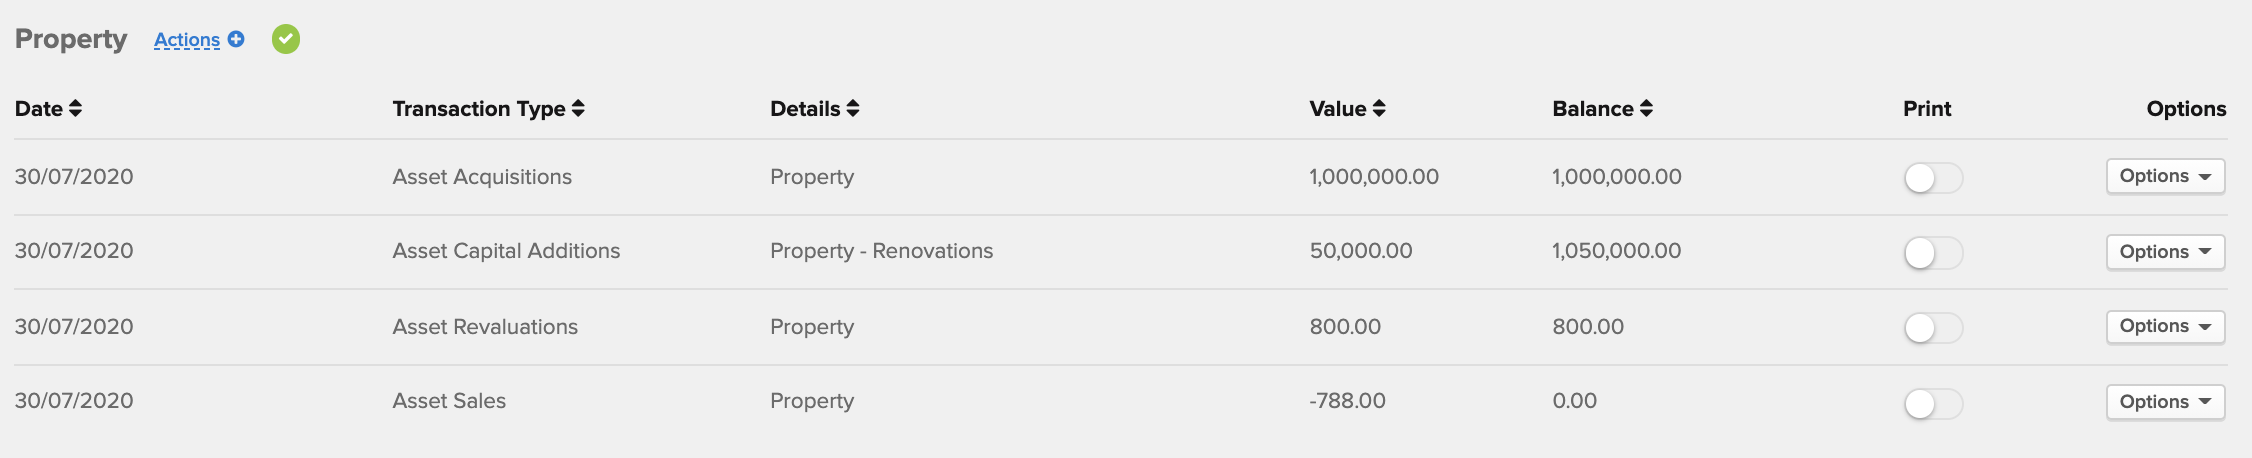
Task: Click the plus icon beside Actions
Action: (236, 39)
